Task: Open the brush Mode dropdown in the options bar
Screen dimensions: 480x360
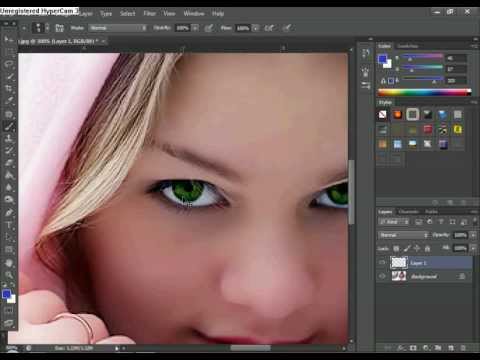Action: click(117, 28)
